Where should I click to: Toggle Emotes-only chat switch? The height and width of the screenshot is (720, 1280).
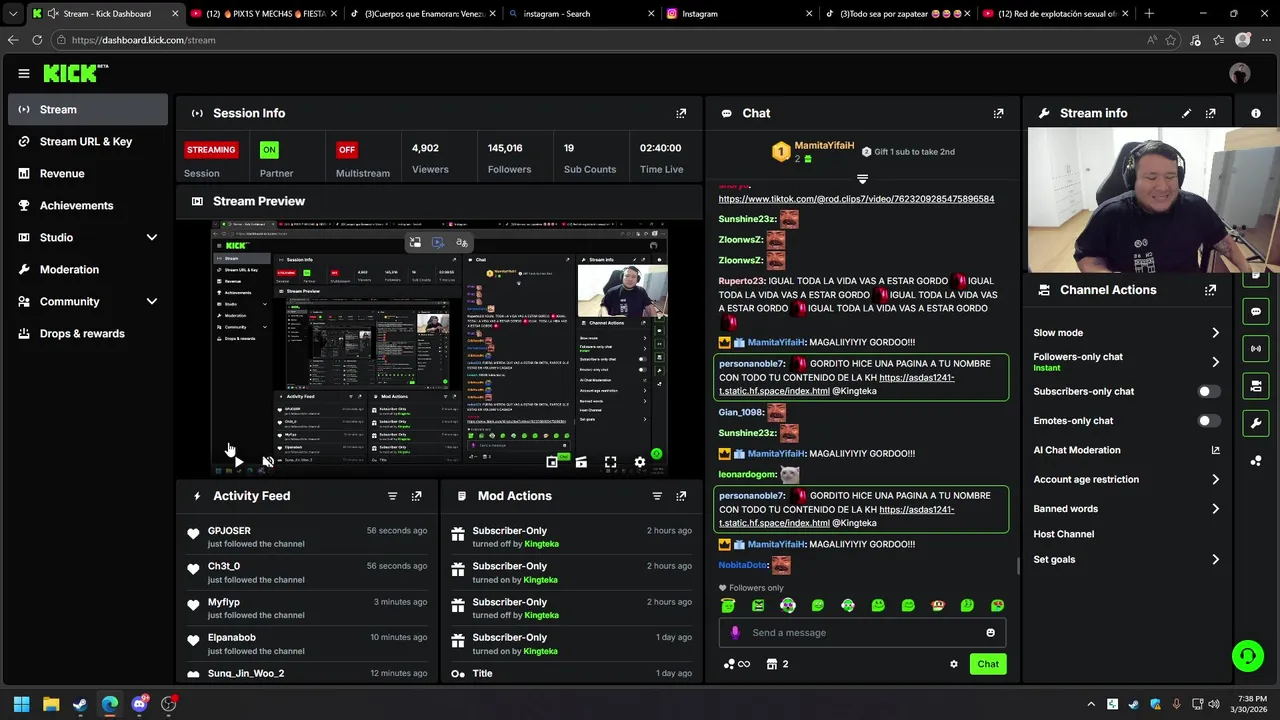click(x=1209, y=421)
